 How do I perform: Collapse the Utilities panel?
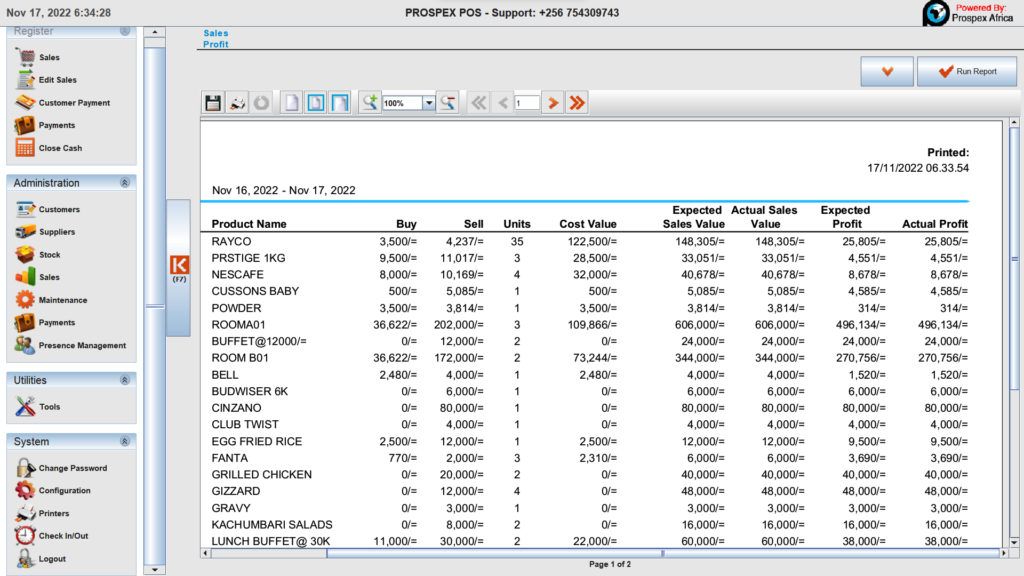[x=124, y=380]
